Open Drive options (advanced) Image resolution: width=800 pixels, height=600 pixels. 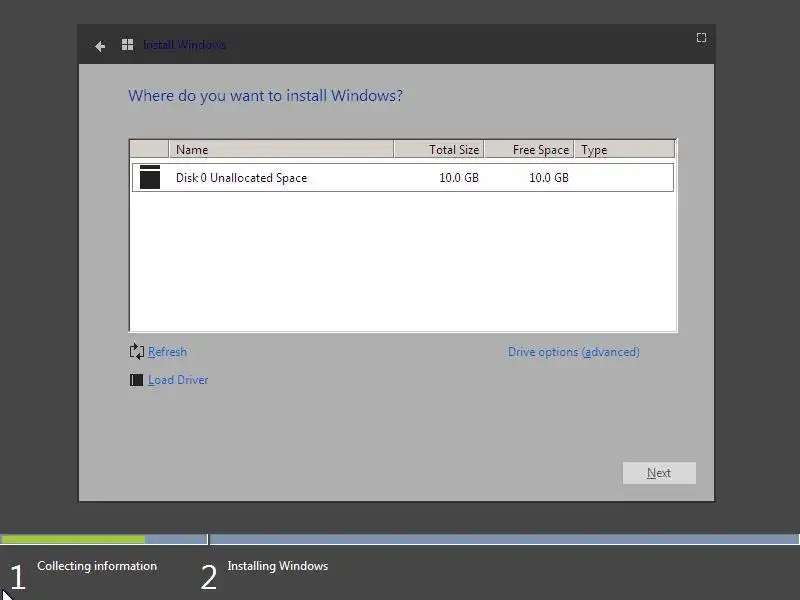coord(573,352)
